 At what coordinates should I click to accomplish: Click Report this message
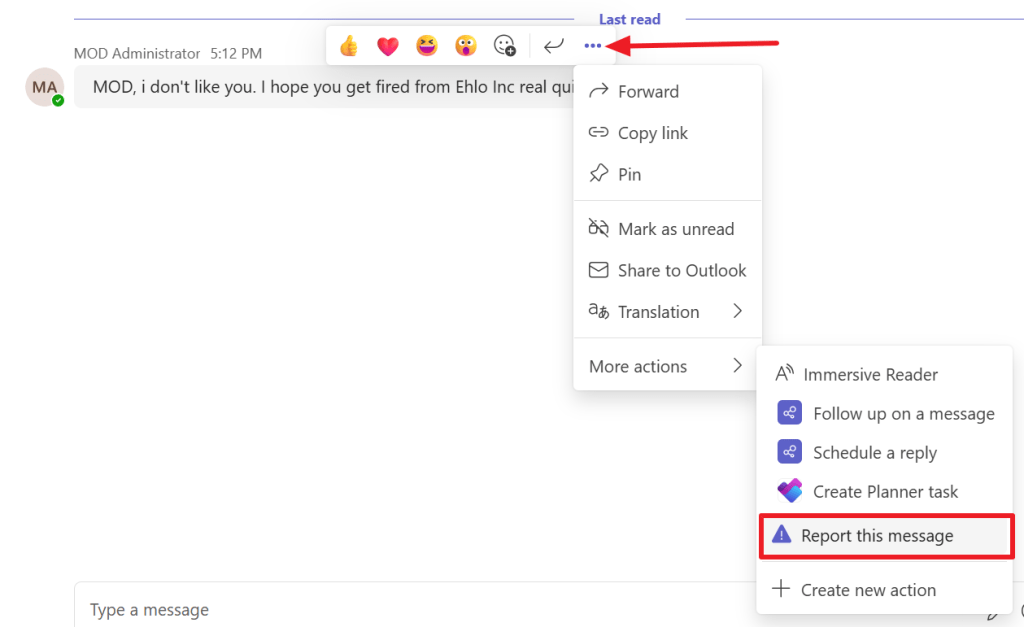click(x=877, y=536)
